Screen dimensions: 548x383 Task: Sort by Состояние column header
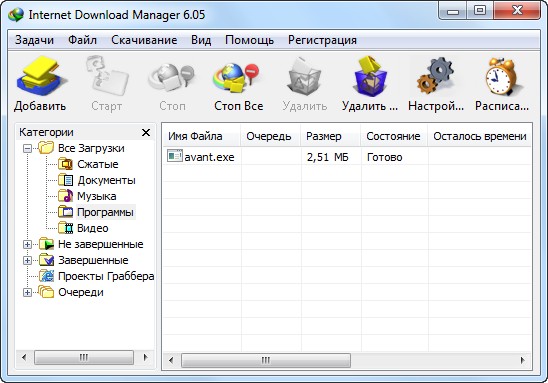pos(394,136)
